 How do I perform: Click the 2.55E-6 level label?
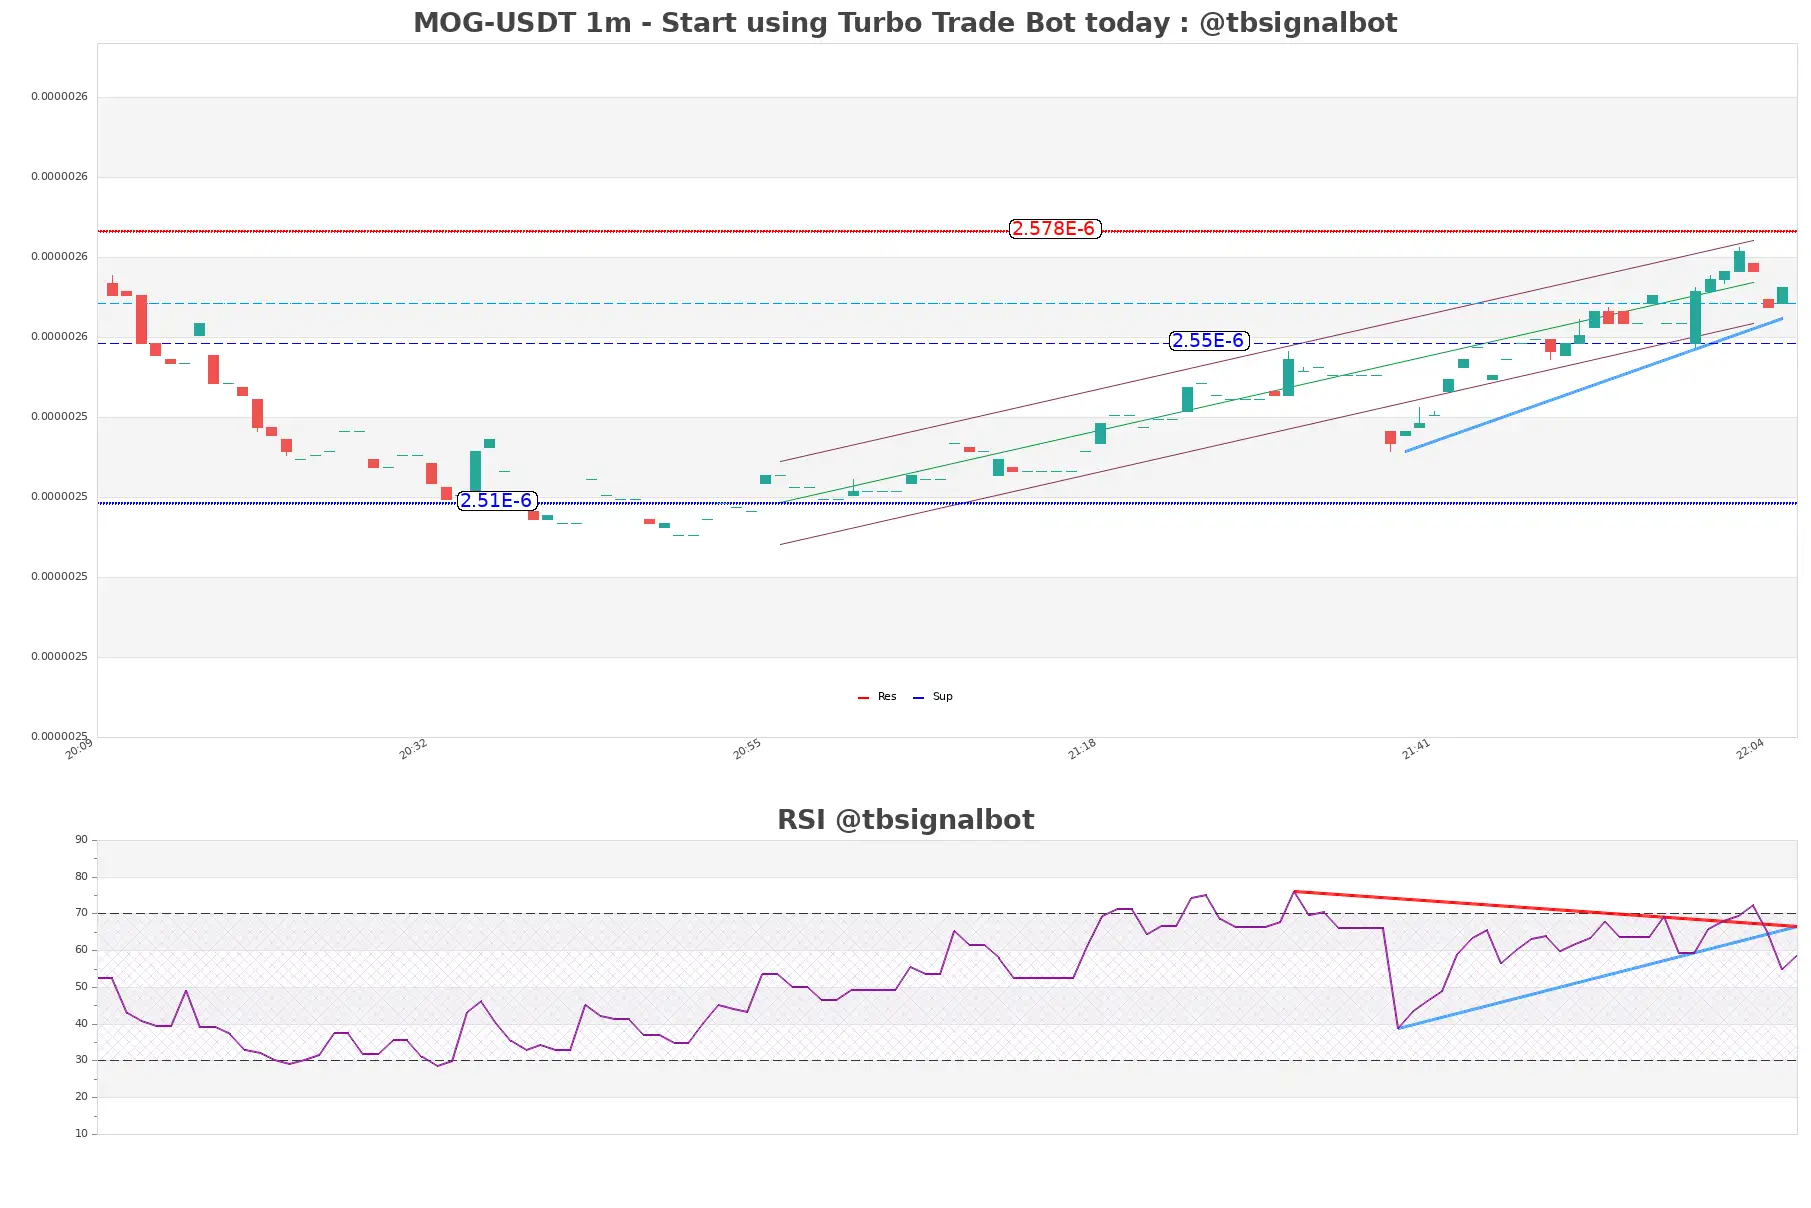point(1209,341)
